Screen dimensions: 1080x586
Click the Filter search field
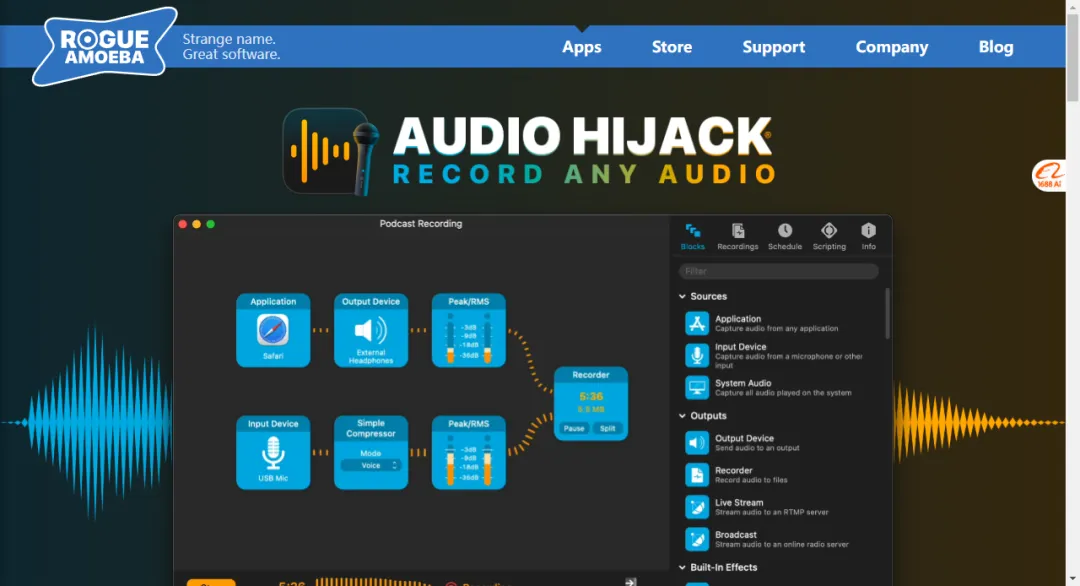tap(778, 271)
